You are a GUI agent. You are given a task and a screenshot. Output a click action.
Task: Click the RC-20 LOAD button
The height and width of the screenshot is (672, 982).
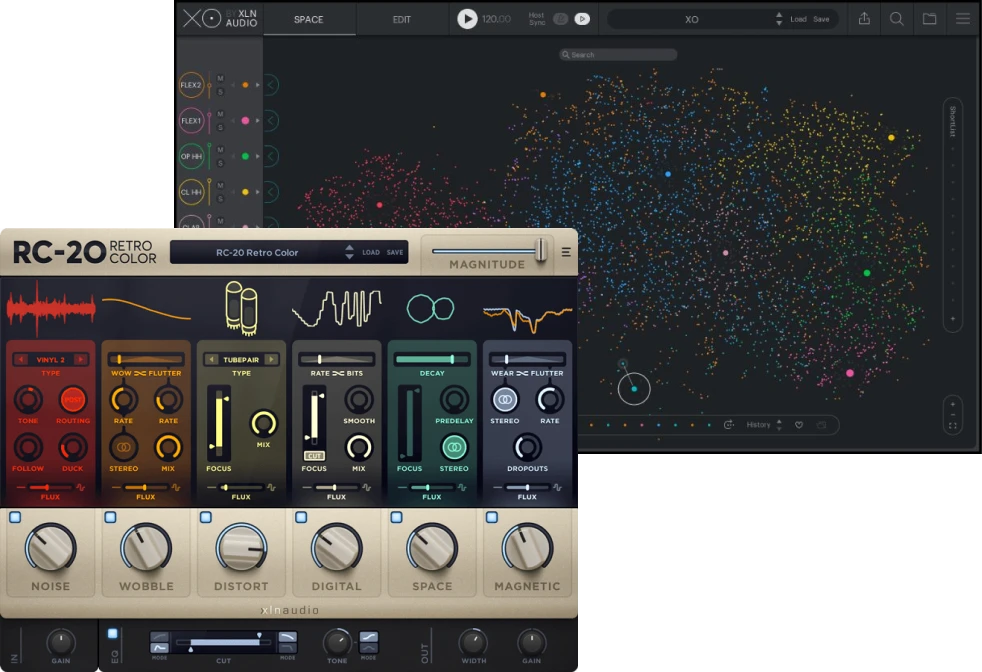coord(371,253)
